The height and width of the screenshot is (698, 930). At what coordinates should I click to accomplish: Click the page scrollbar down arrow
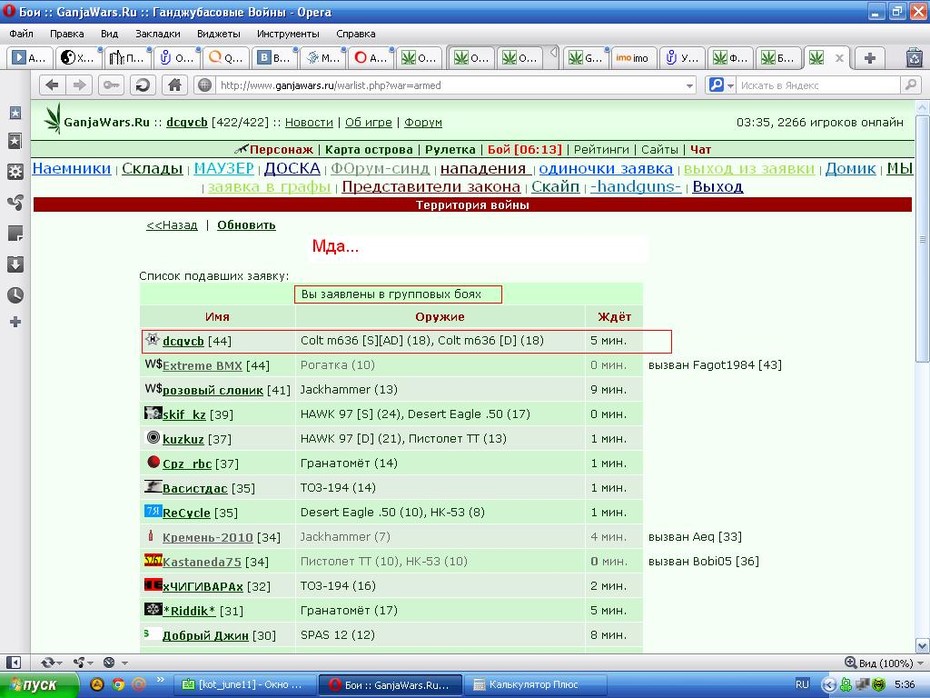(x=922, y=646)
